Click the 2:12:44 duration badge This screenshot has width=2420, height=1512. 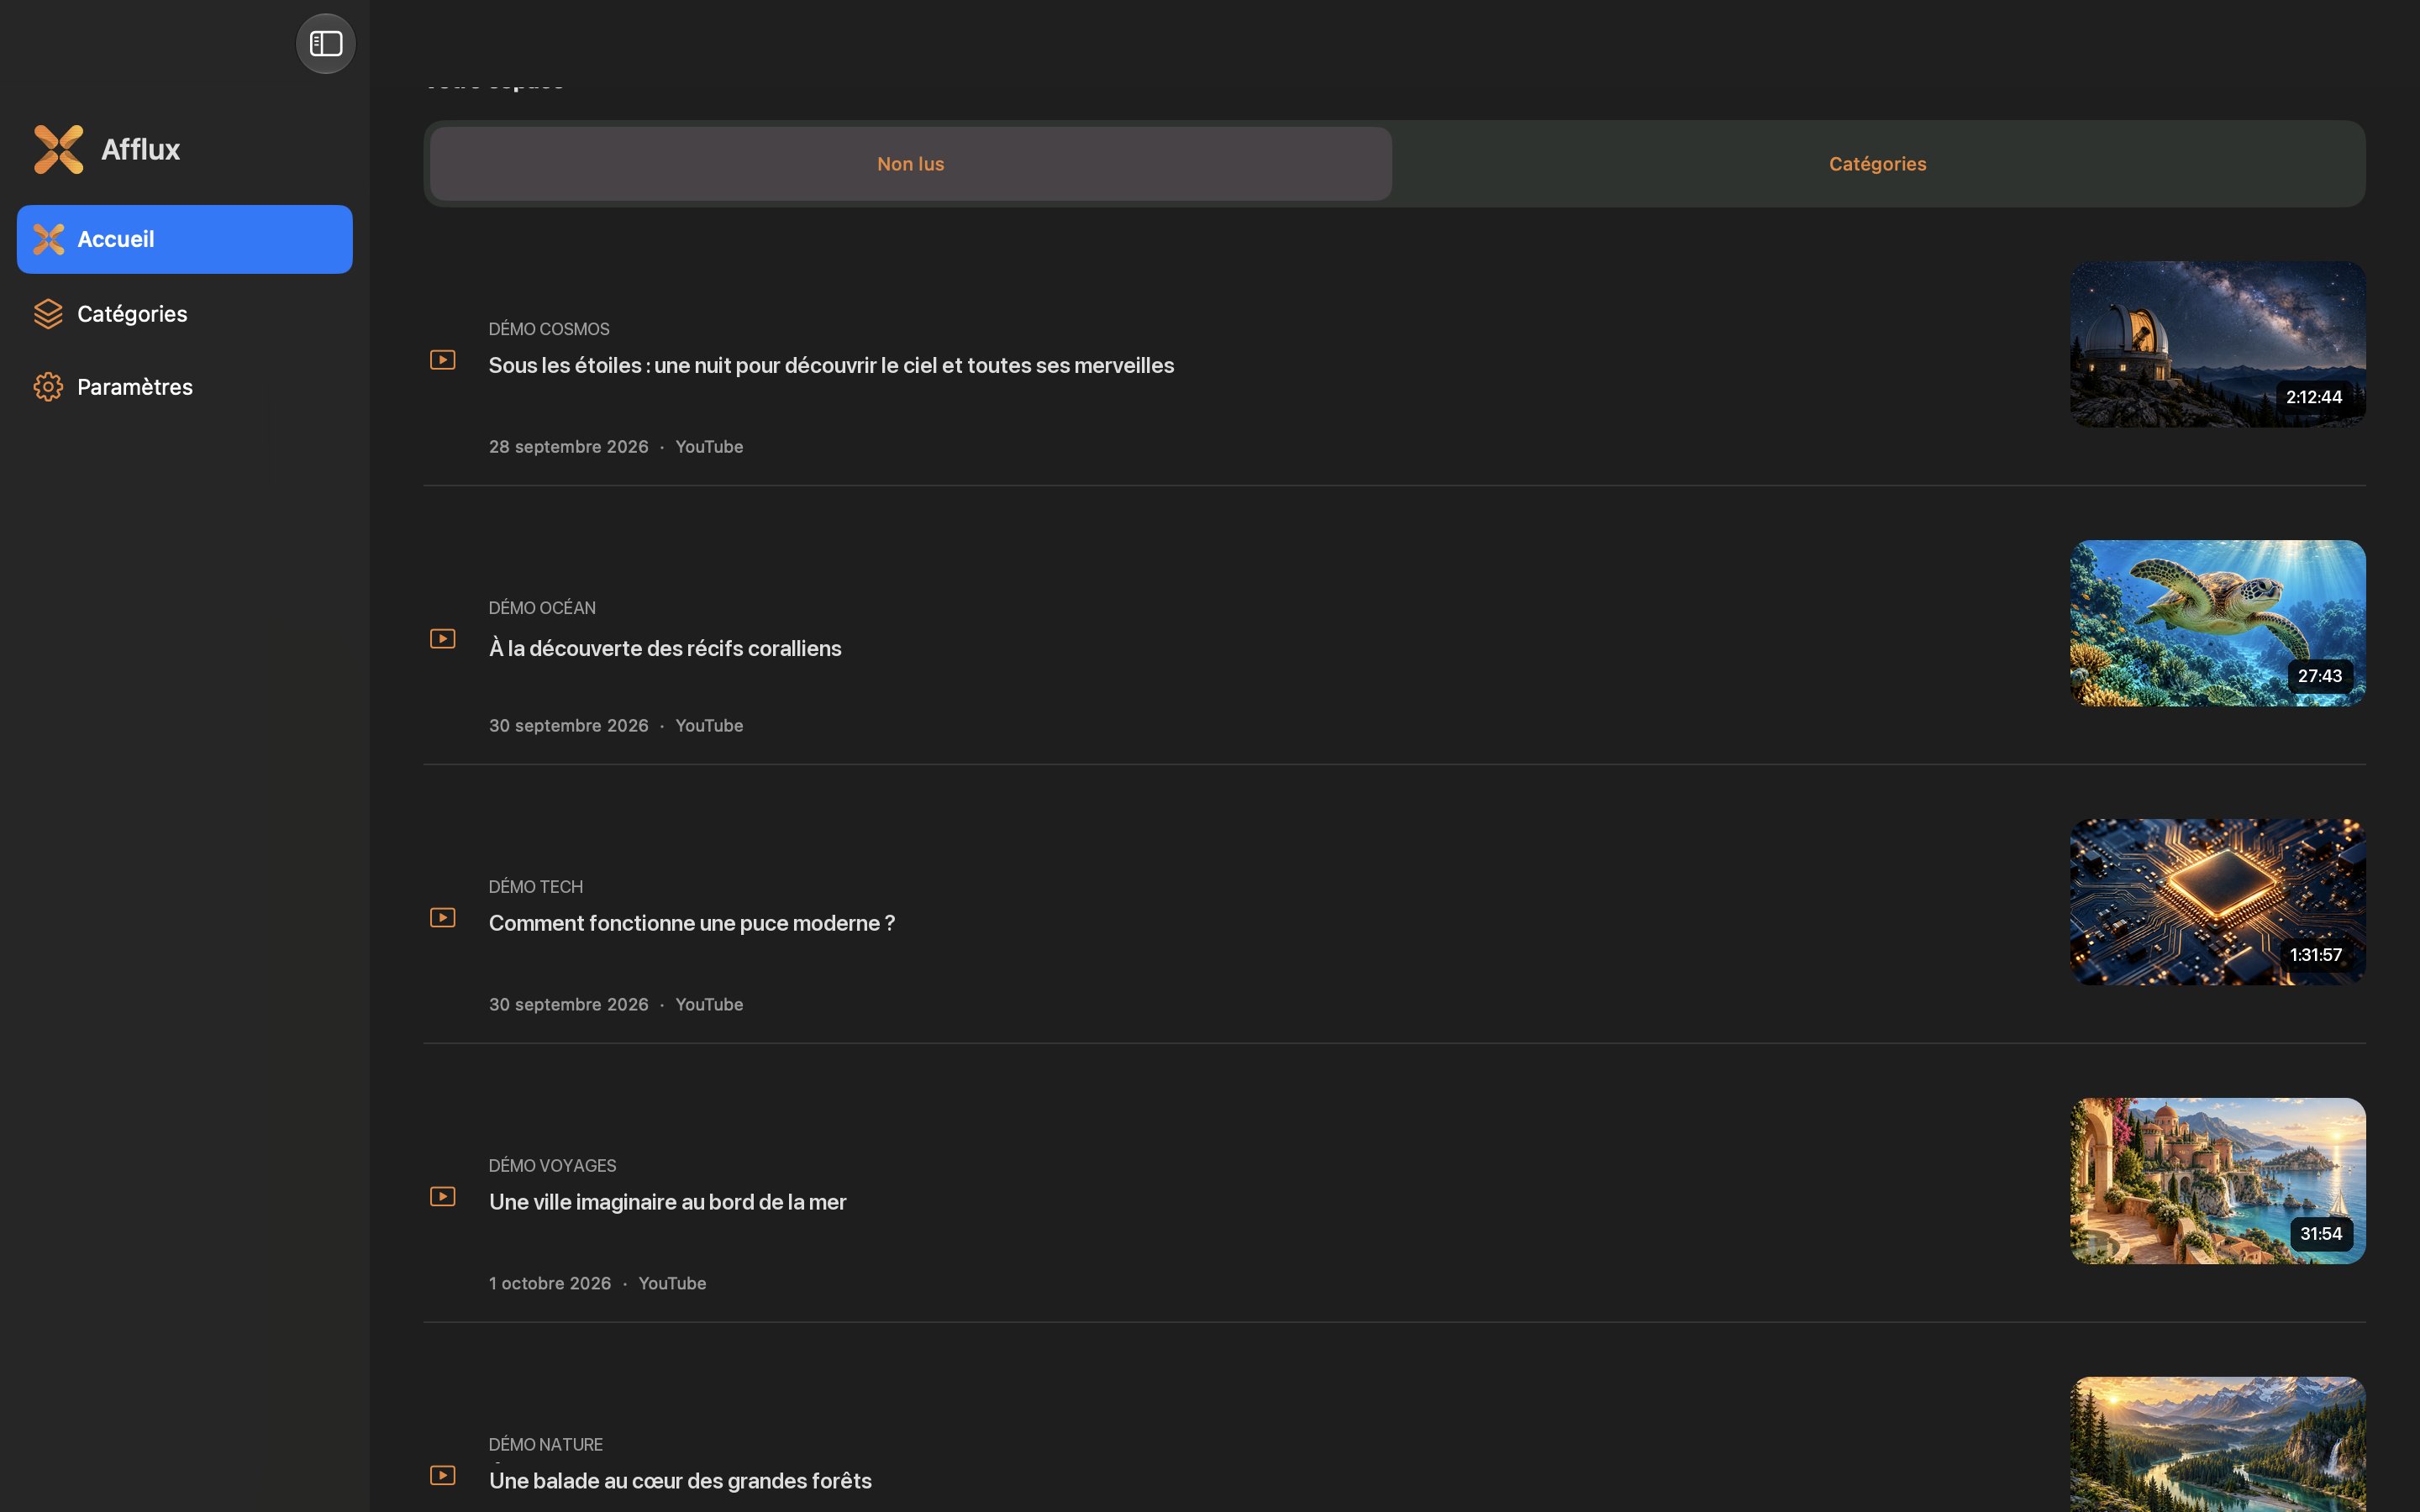[x=2314, y=398]
